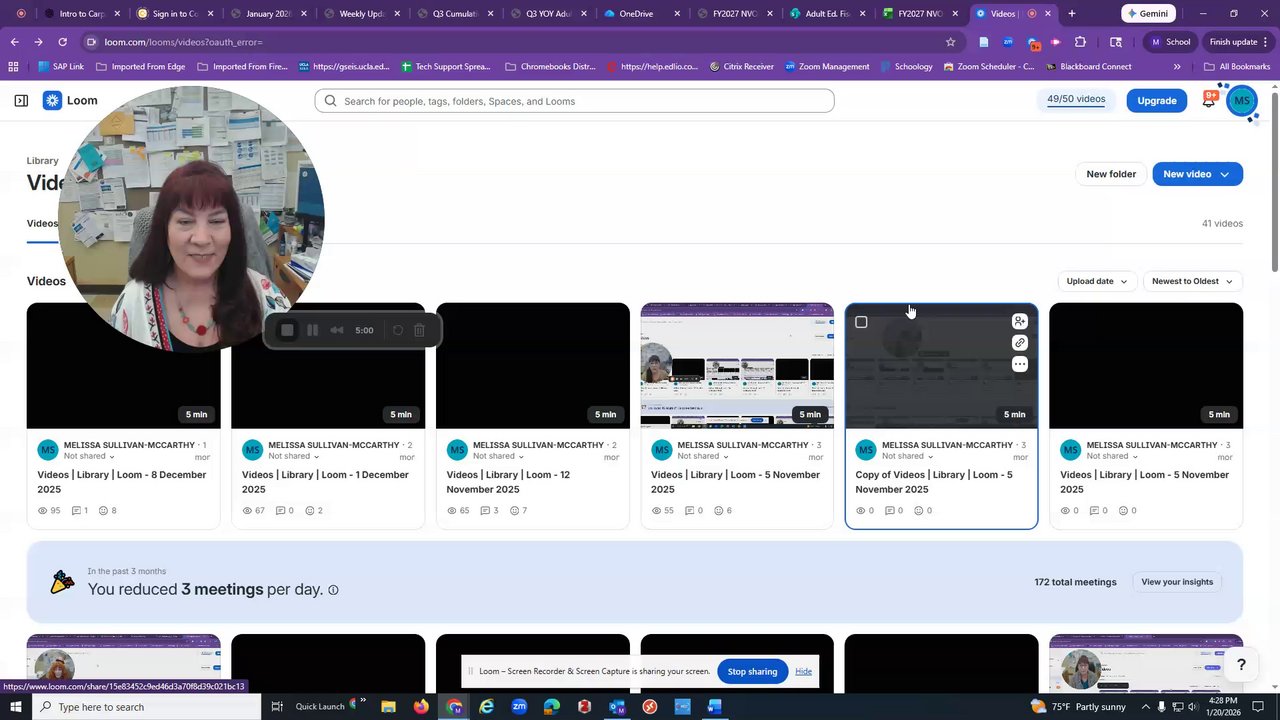
Task: Click the 49/50 videos counter
Action: pos(1076,99)
